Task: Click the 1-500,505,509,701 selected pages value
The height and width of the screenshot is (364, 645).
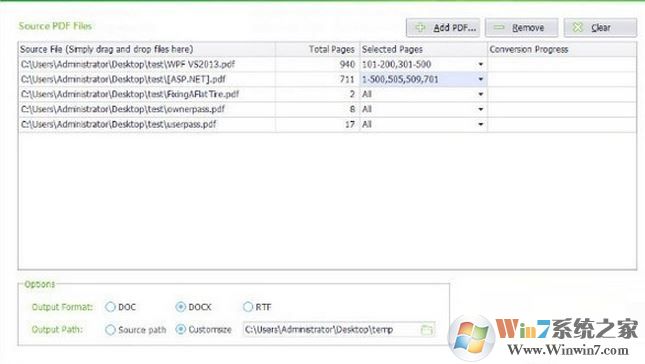Action: [400, 79]
